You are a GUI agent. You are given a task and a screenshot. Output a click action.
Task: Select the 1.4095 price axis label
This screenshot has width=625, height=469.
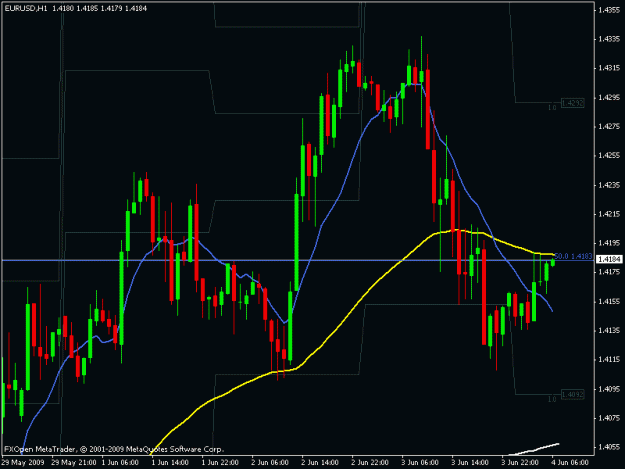(x=609, y=389)
